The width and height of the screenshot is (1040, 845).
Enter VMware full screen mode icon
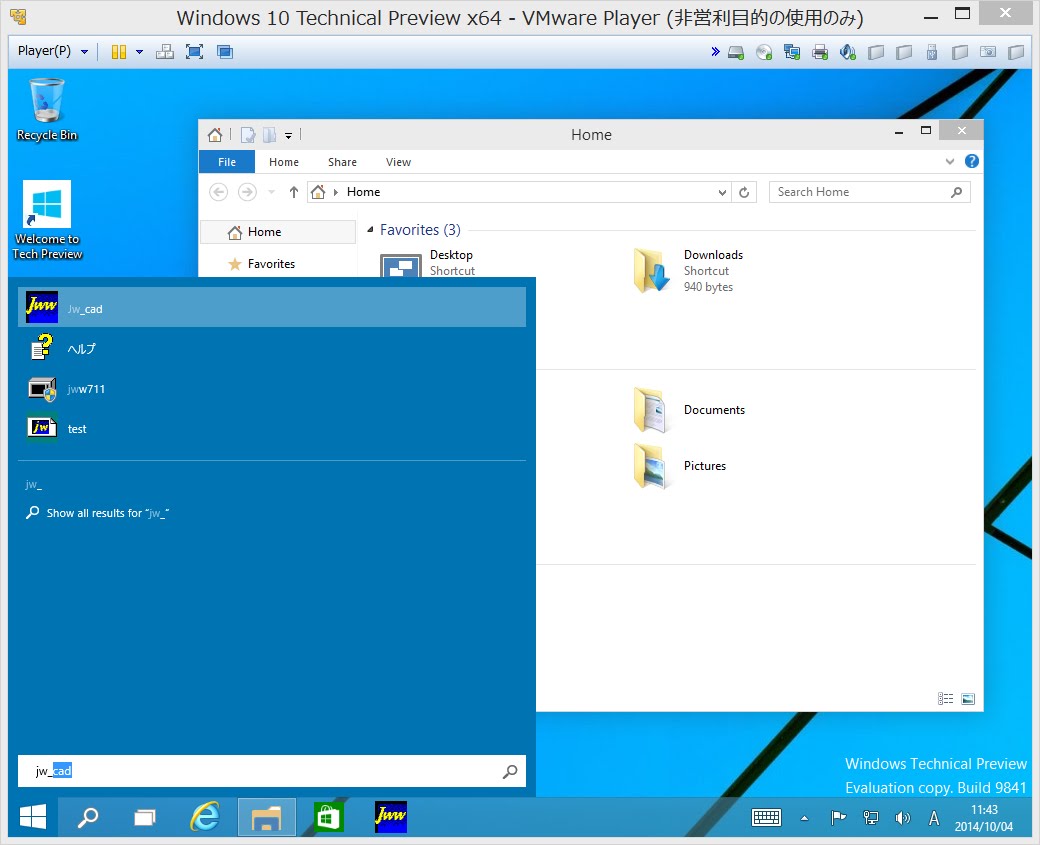coord(194,52)
